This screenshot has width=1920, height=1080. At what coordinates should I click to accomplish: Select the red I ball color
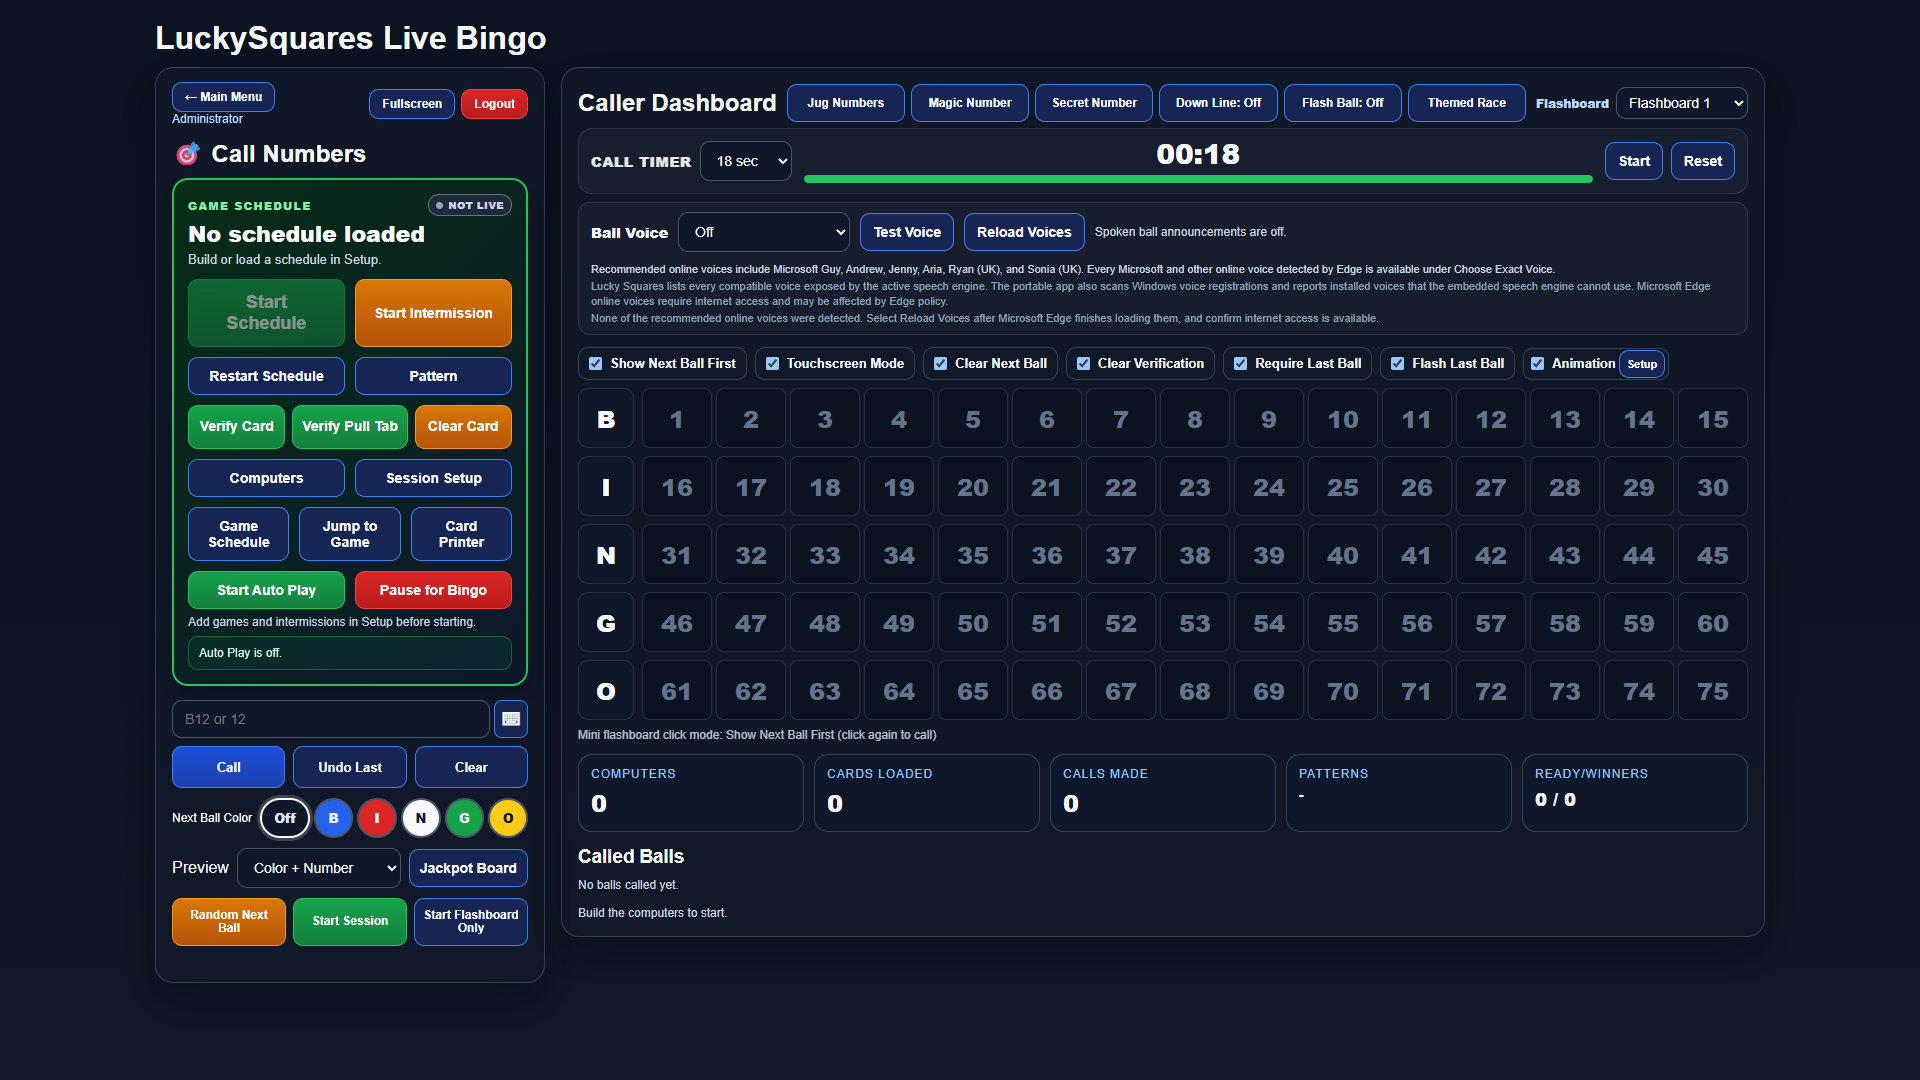377,818
